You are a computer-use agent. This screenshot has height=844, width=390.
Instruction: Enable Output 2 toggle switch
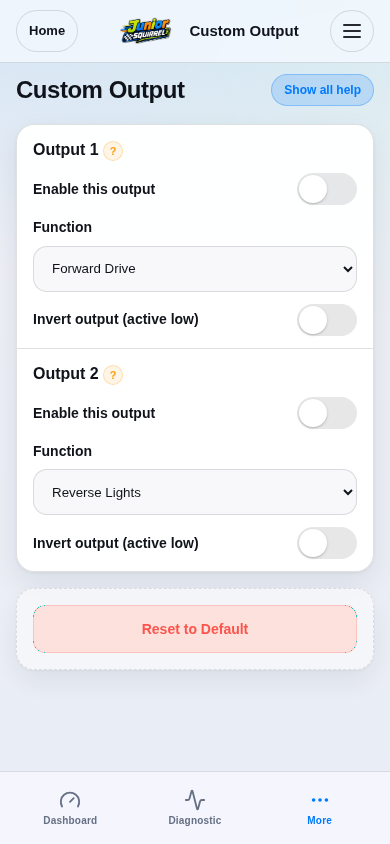[327, 413]
